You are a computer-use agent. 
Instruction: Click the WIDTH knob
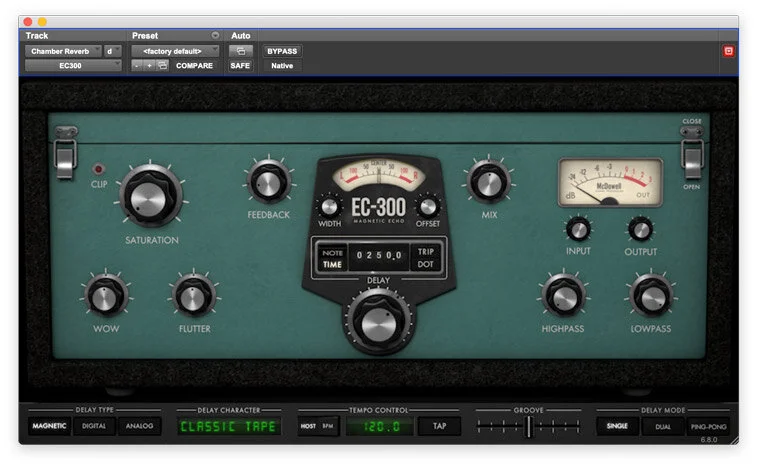(x=329, y=207)
